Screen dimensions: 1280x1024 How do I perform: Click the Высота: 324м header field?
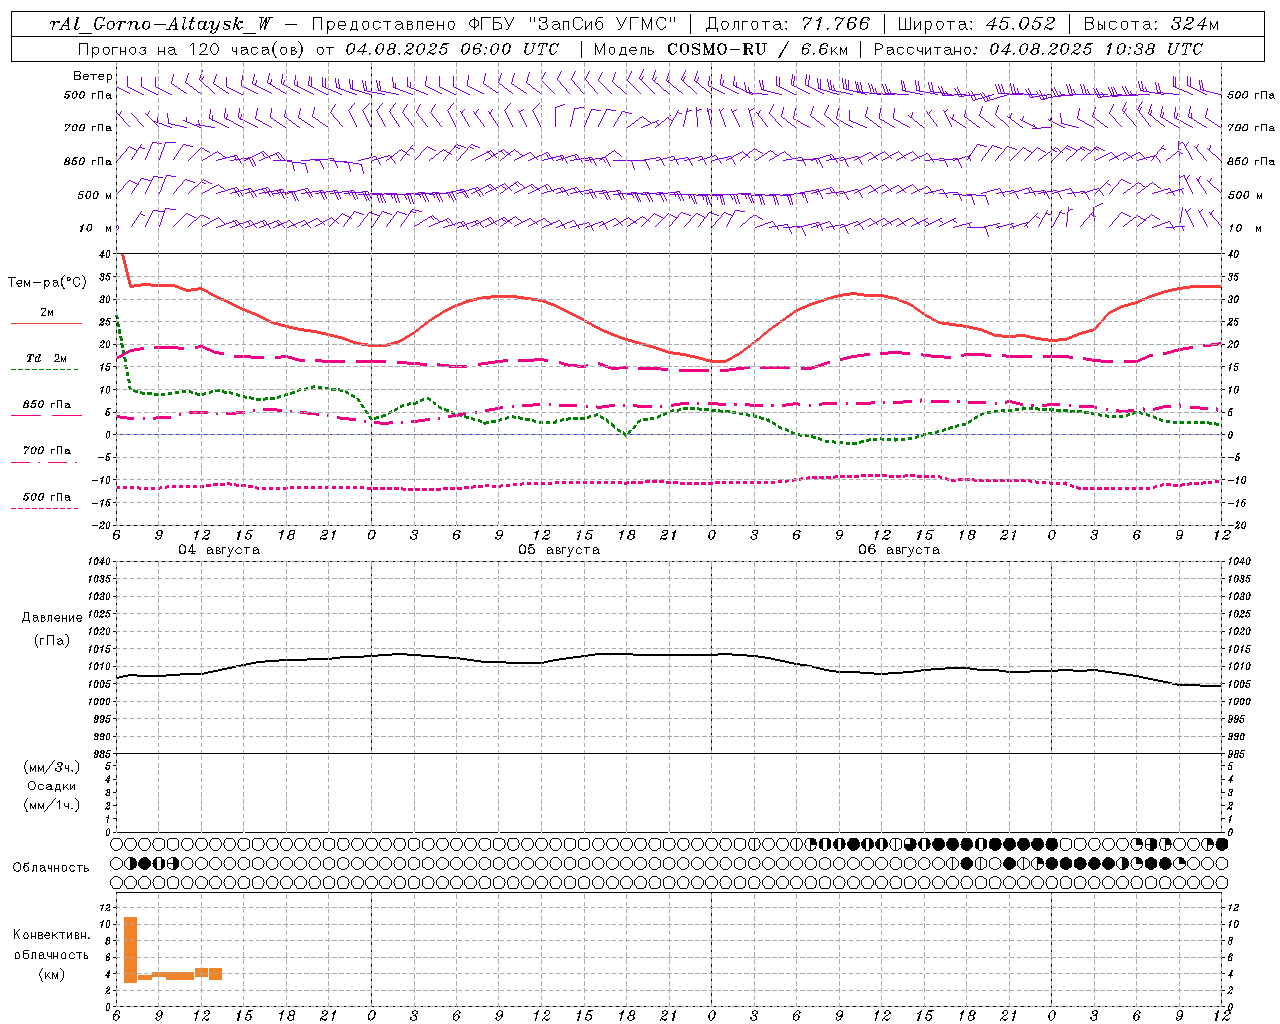pyautogui.click(x=1151, y=24)
